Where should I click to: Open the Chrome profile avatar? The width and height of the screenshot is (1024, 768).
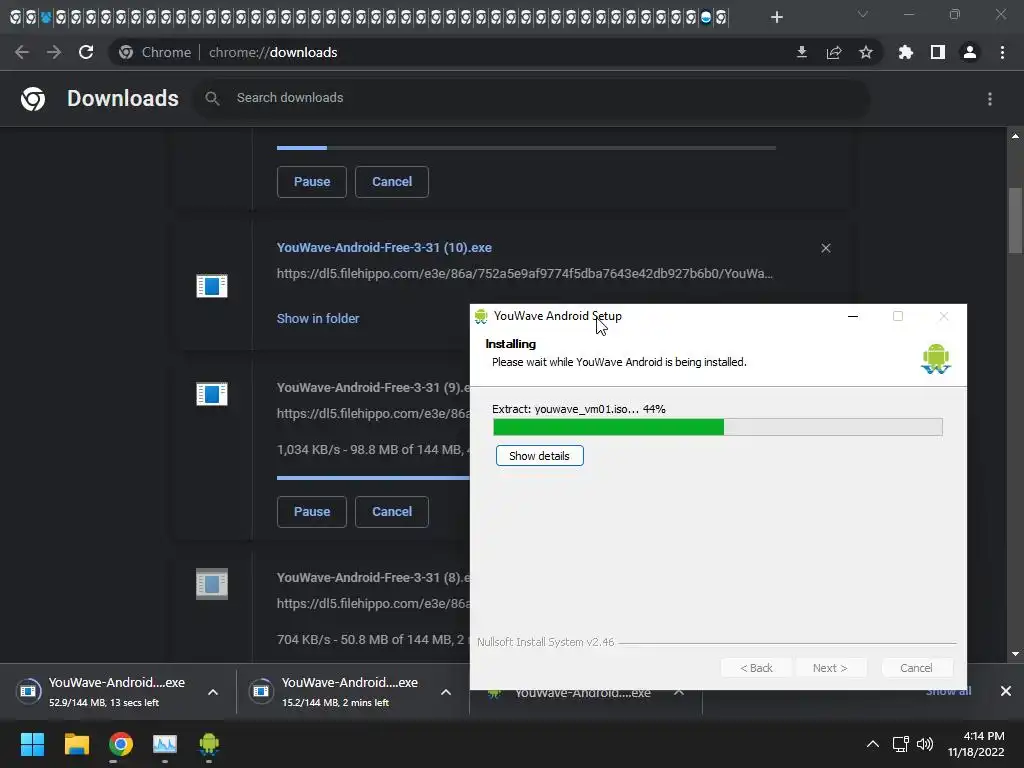coord(970,52)
